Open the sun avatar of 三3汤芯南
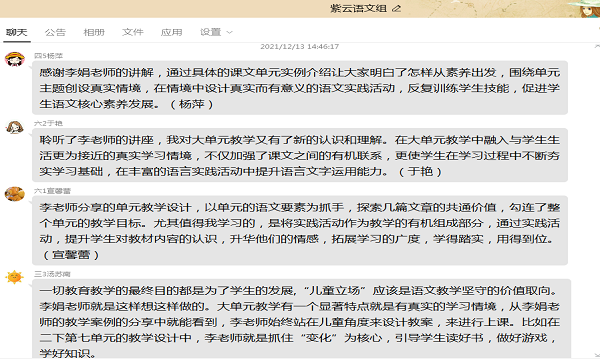 click(15, 277)
